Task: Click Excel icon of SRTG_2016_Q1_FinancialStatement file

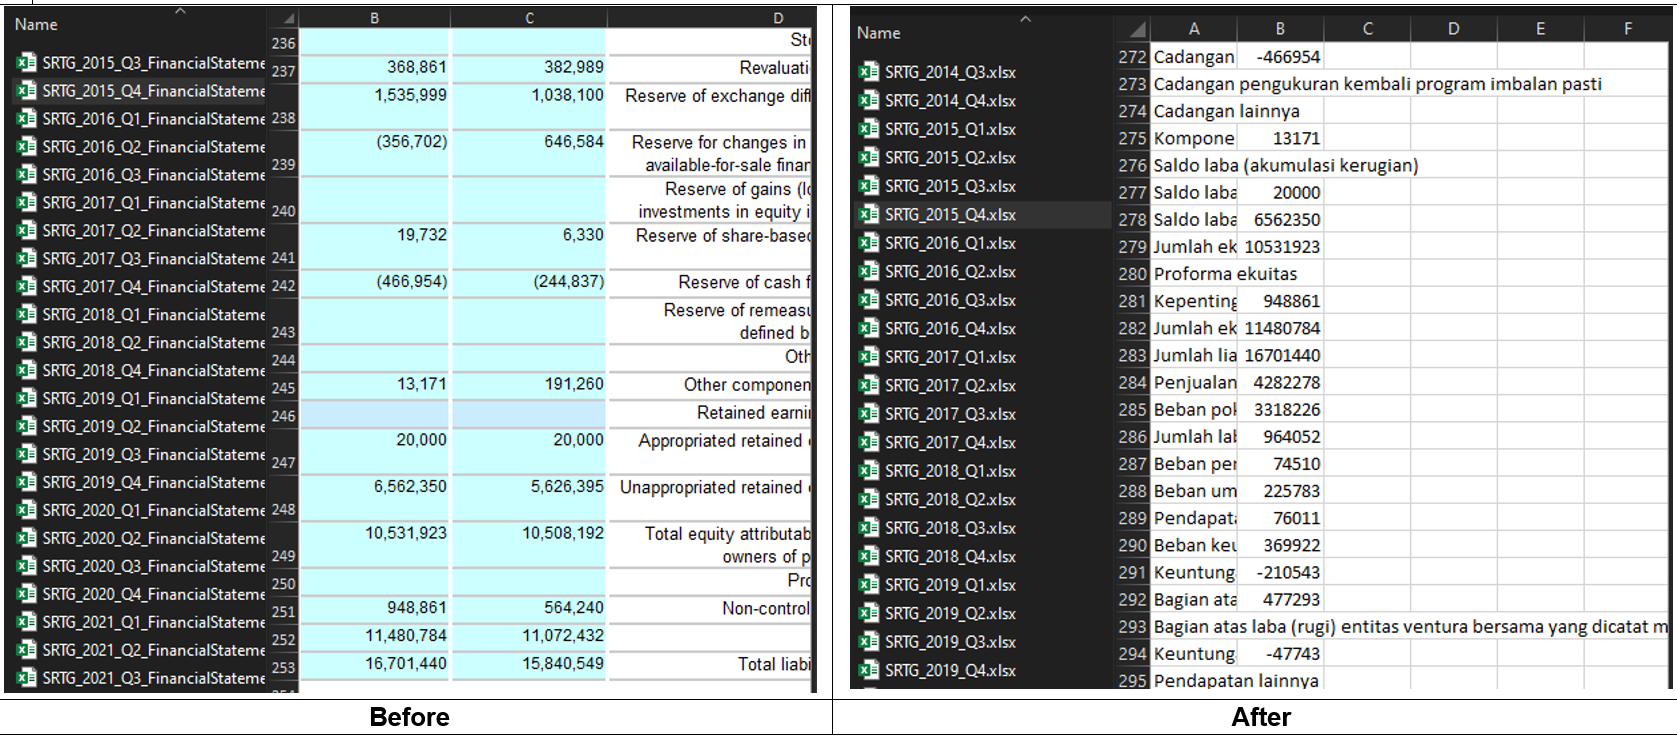Action: click(26, 119)
